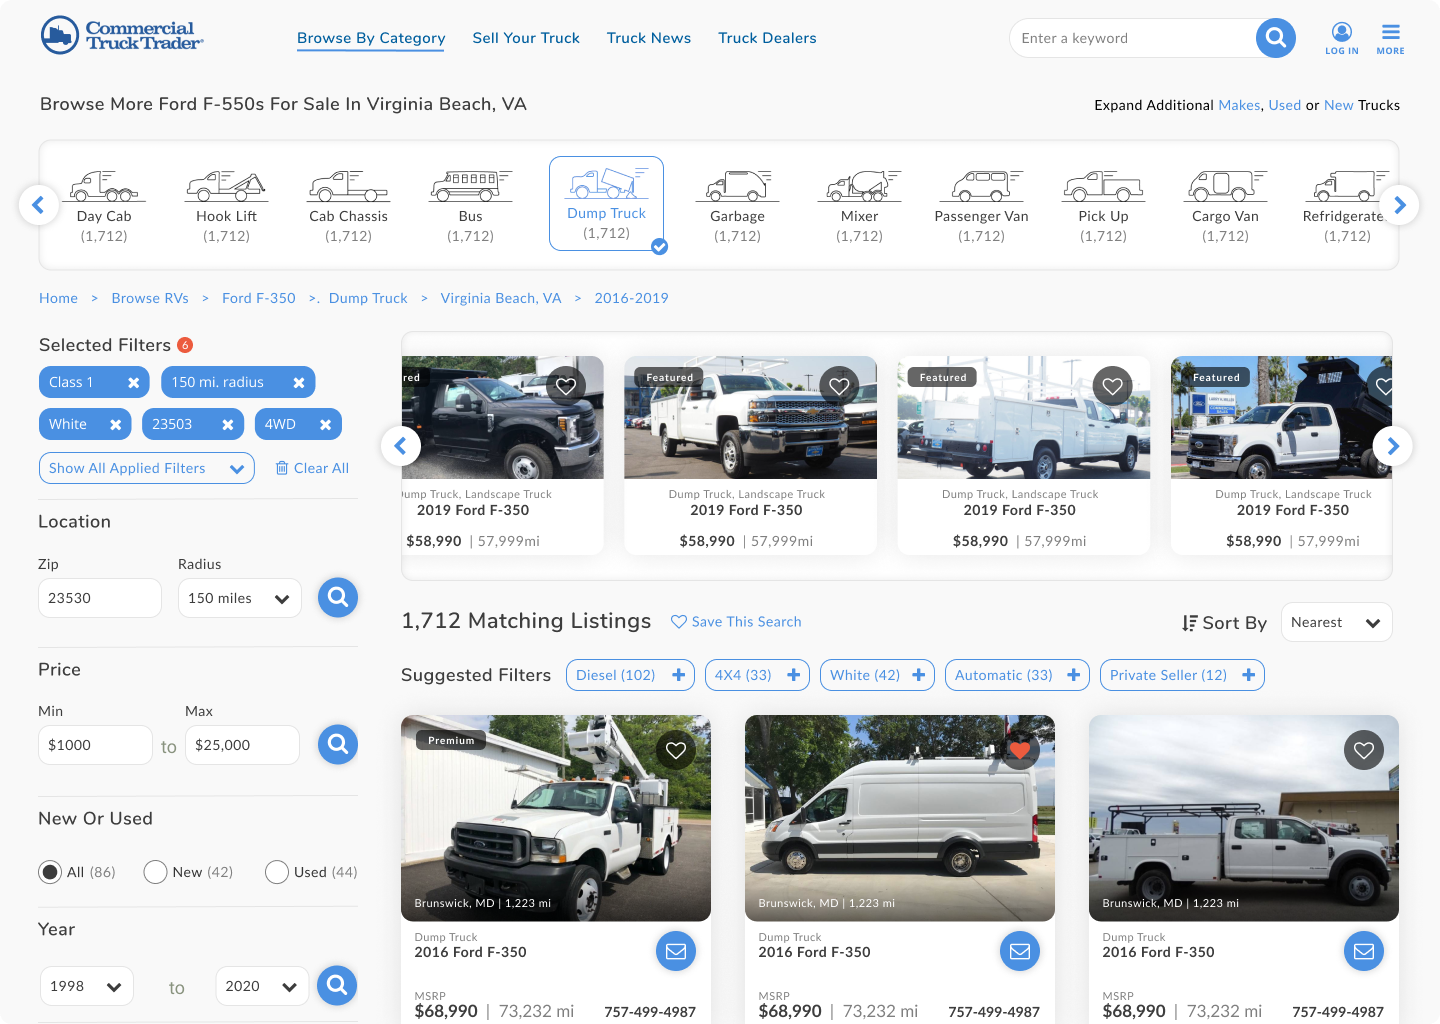Favorite the first fully visible Featured truck

coord(839,386)
